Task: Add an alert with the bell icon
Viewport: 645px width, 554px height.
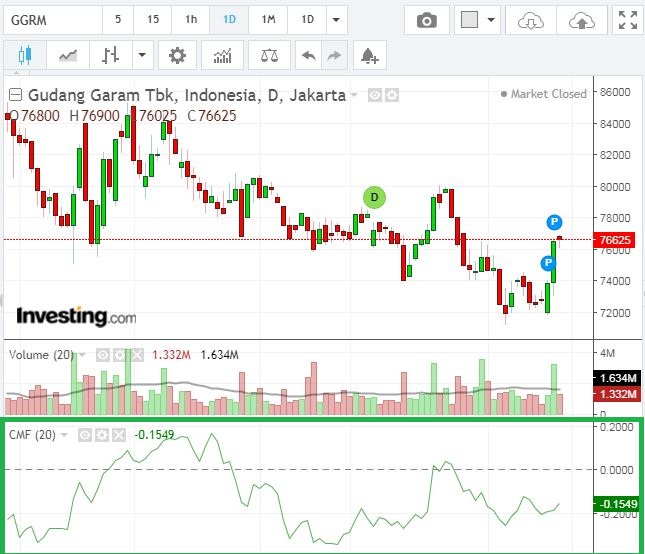Action: click(x=369, y=55)
